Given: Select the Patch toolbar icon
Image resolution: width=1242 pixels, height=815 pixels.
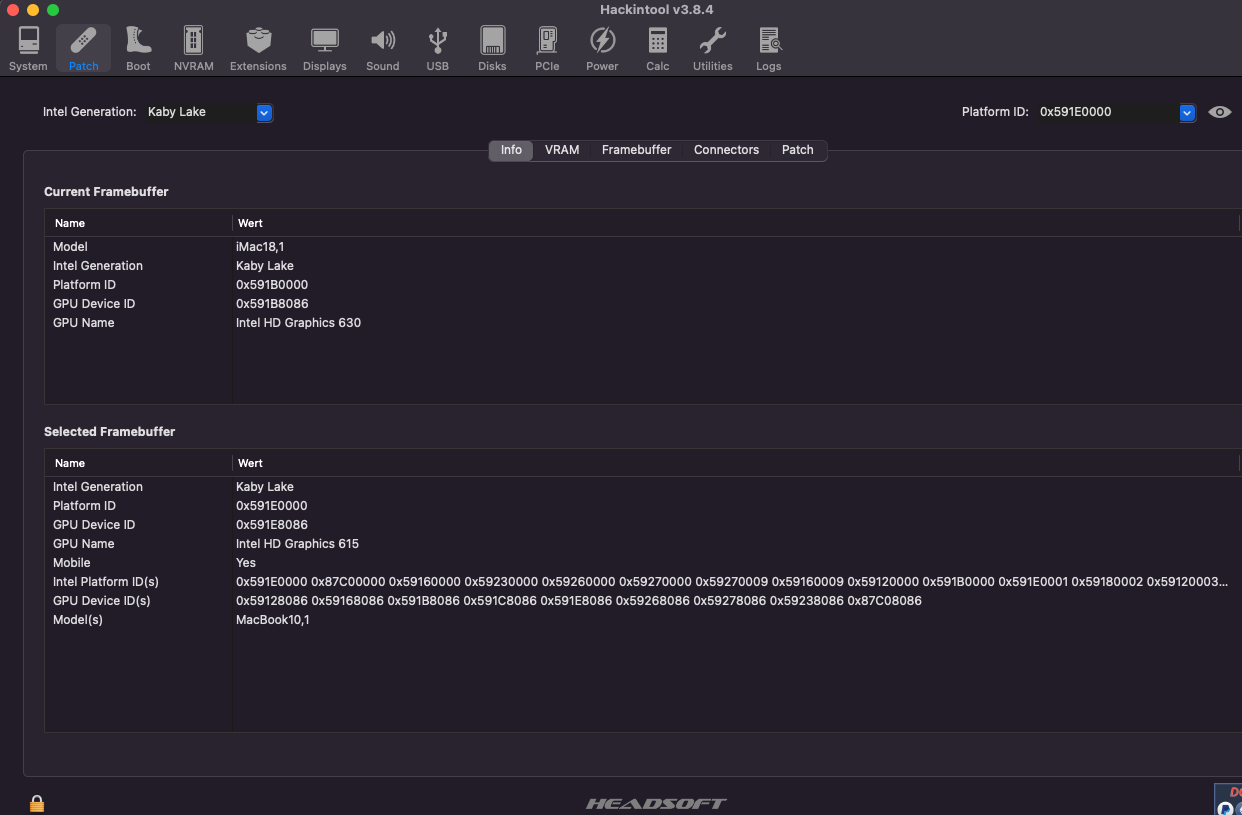Looking at the screenshot, I should 84,49.
